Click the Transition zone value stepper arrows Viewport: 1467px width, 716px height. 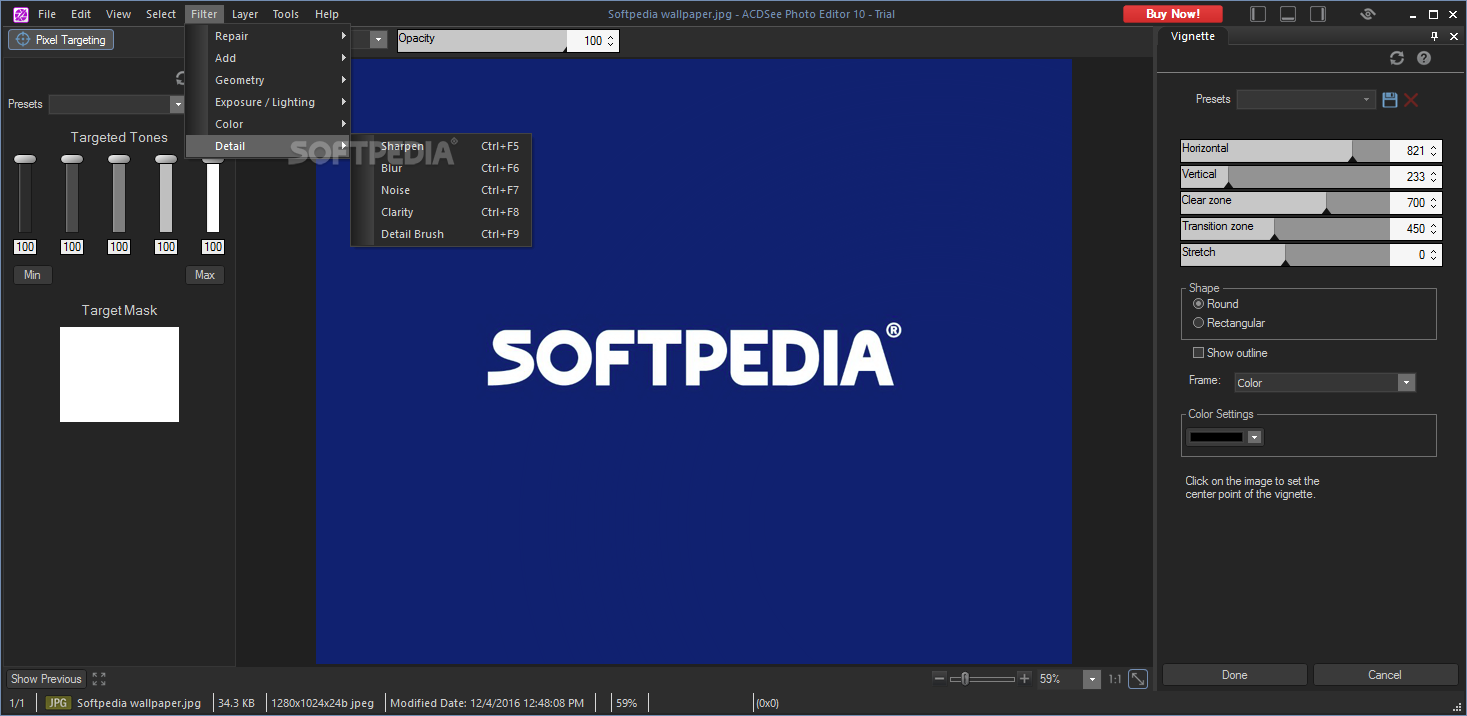point(1434,229)
